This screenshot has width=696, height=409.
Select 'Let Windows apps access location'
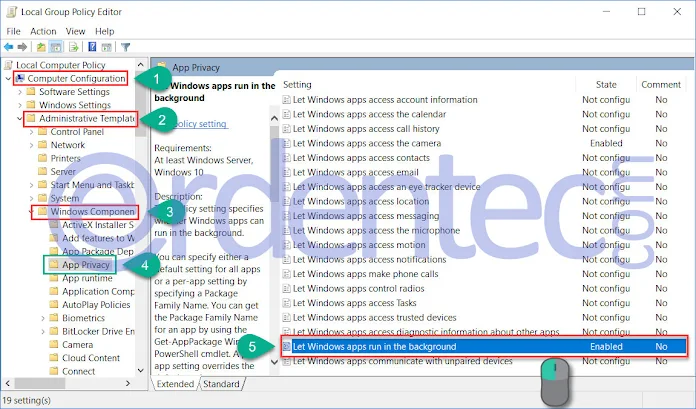click(483, 202)
